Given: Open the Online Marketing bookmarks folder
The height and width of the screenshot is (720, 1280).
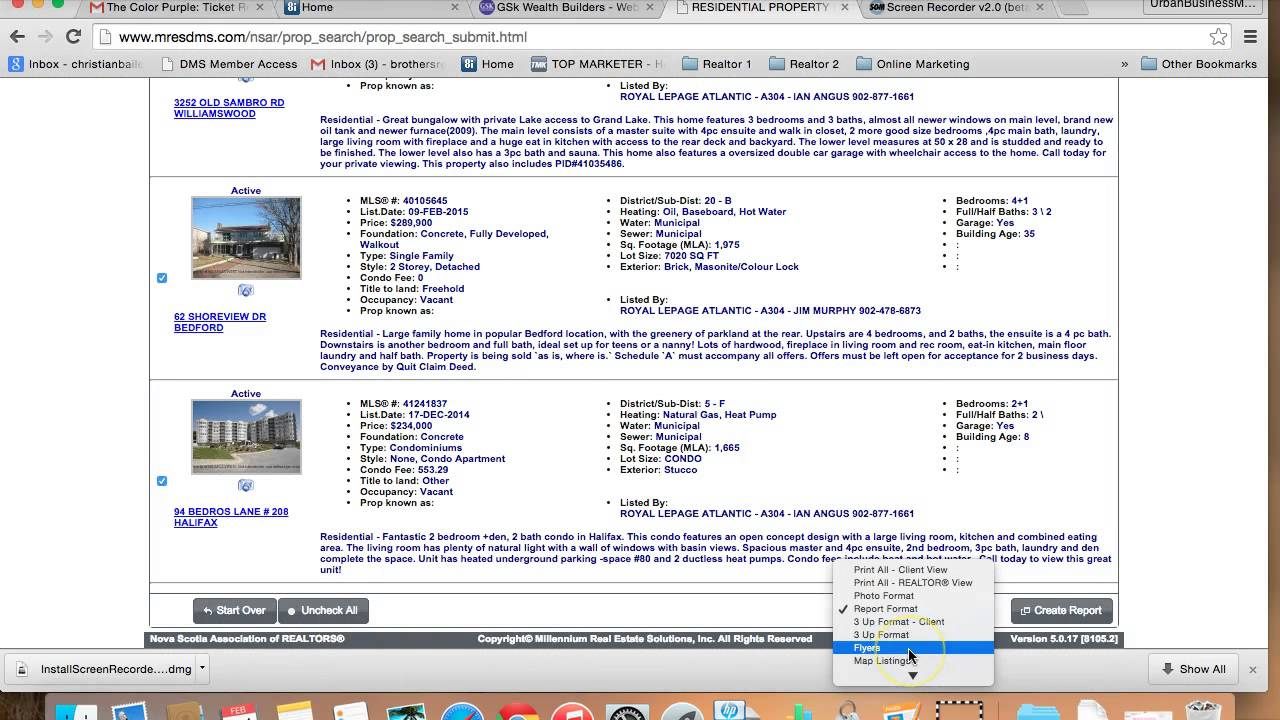Looking at the screenshot, I should tap(913, 64).
